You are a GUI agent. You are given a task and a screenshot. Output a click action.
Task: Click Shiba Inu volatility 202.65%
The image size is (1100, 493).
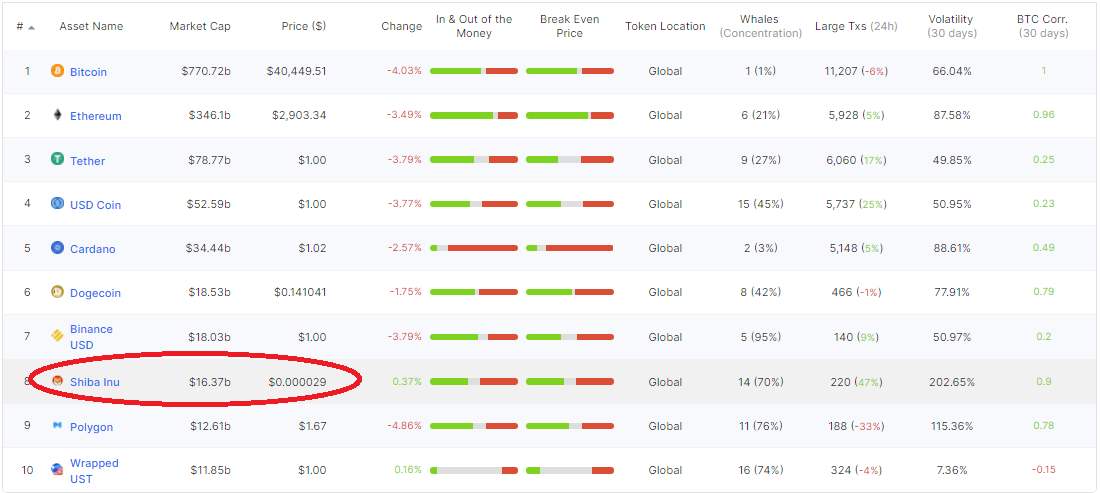(x=952, y=382)
